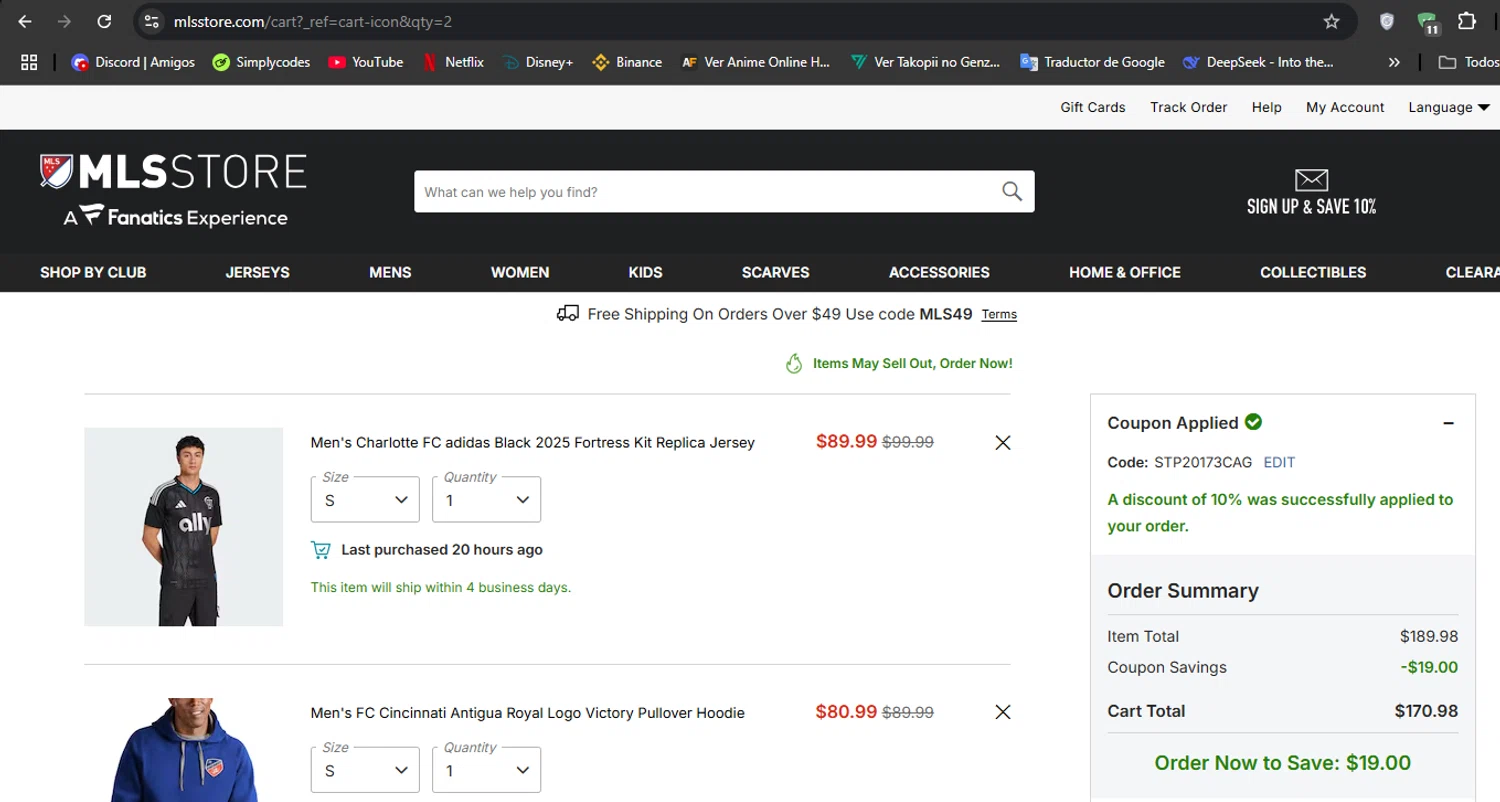Click the Sign Up & Save envelope icon

click(x=1311, y=181)
